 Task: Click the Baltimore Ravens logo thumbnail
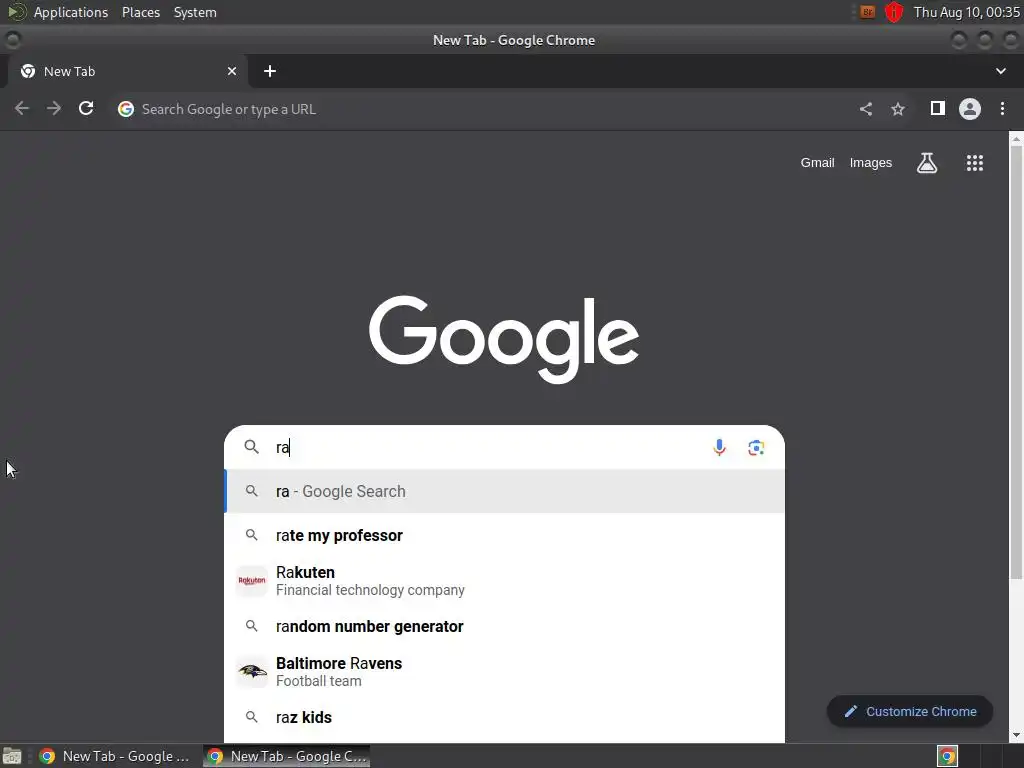tap(252, 671)
